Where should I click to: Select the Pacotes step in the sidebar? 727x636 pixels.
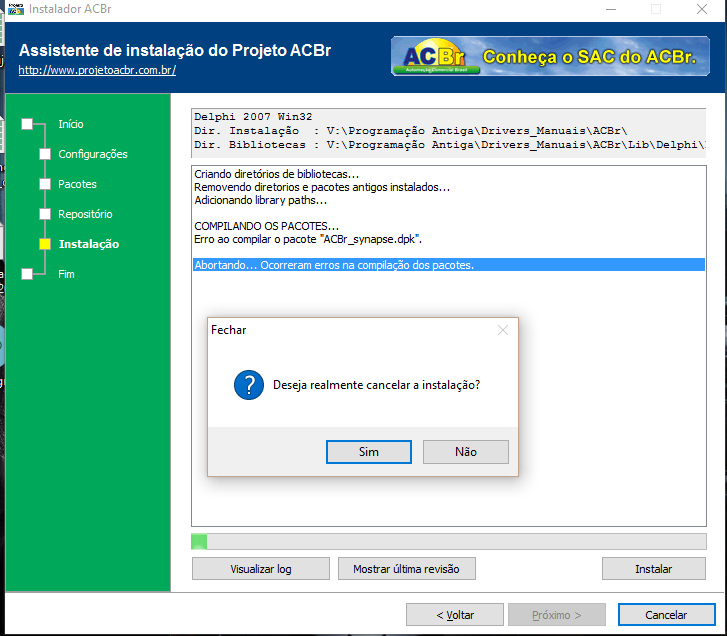click(x=77, y=184)
